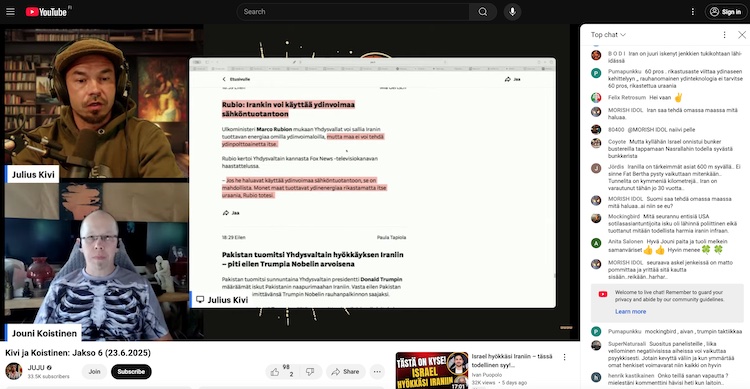
Task: Click the subscriber count '33.5K subscribers'
Action: click(x=48, y=377)
